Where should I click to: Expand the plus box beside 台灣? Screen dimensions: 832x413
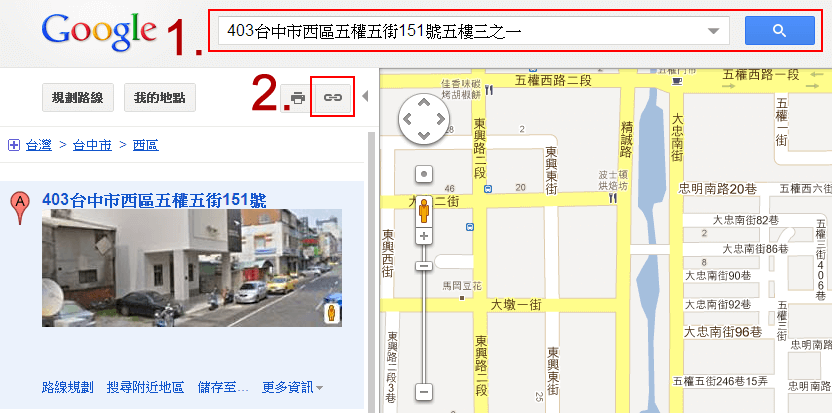pos(14,145)
